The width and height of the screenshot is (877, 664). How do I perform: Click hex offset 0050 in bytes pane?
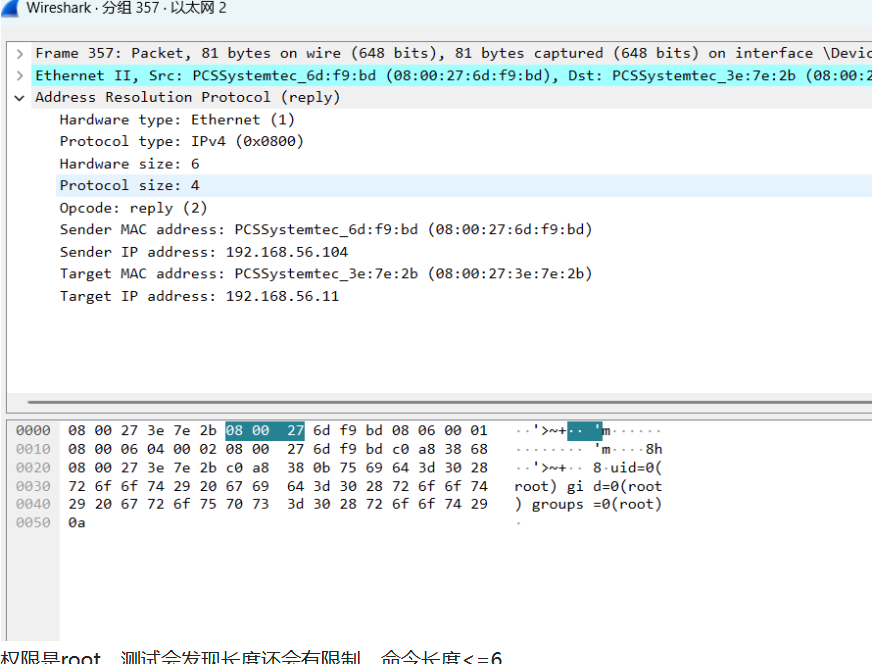pos(33,522)
